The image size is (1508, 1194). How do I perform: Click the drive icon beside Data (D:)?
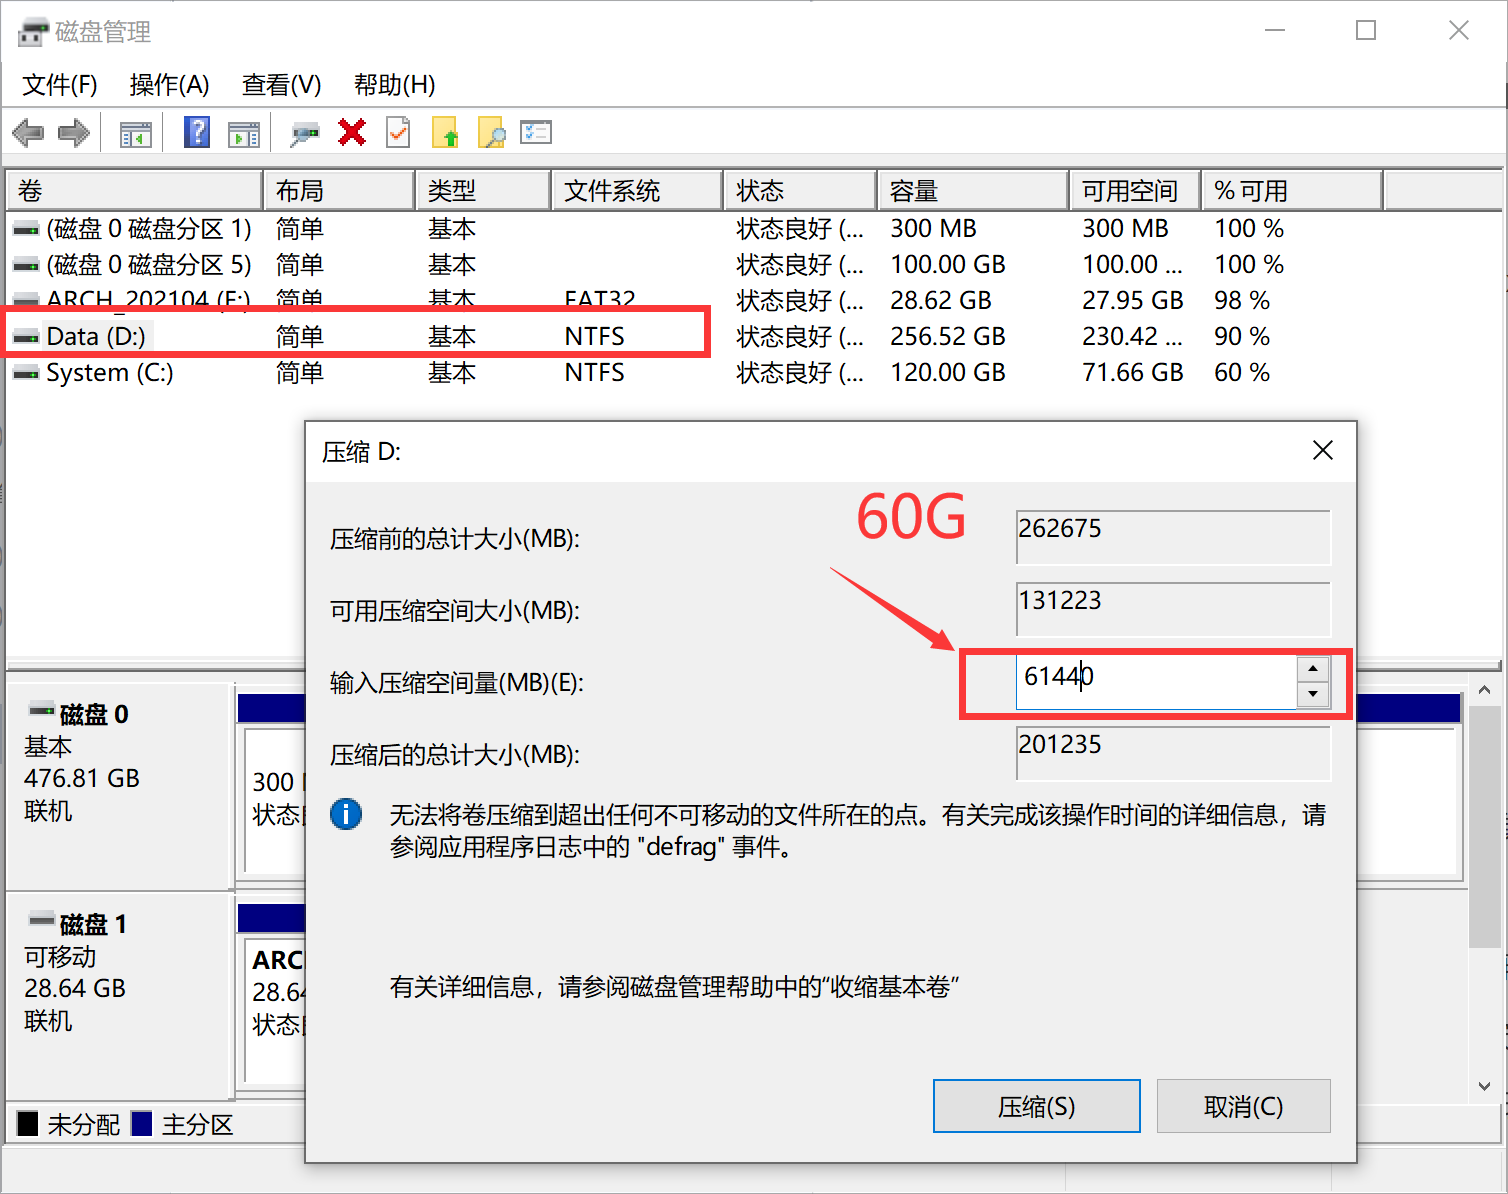(x=26, y=338)
